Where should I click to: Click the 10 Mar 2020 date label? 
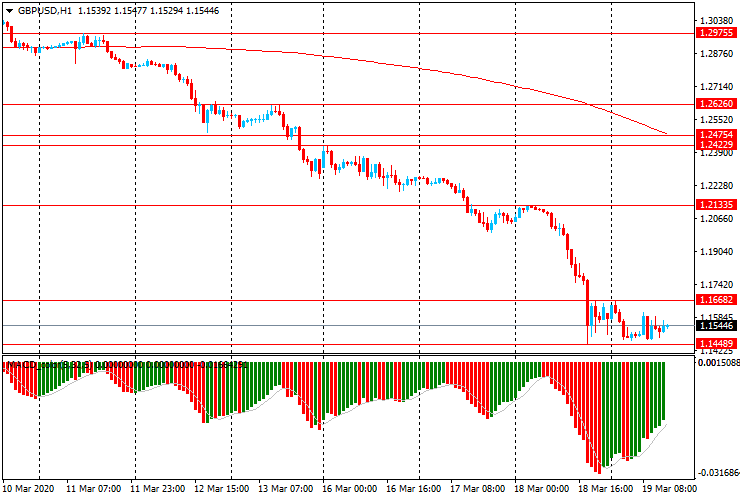pyautogui.click(x=31, y=489)
